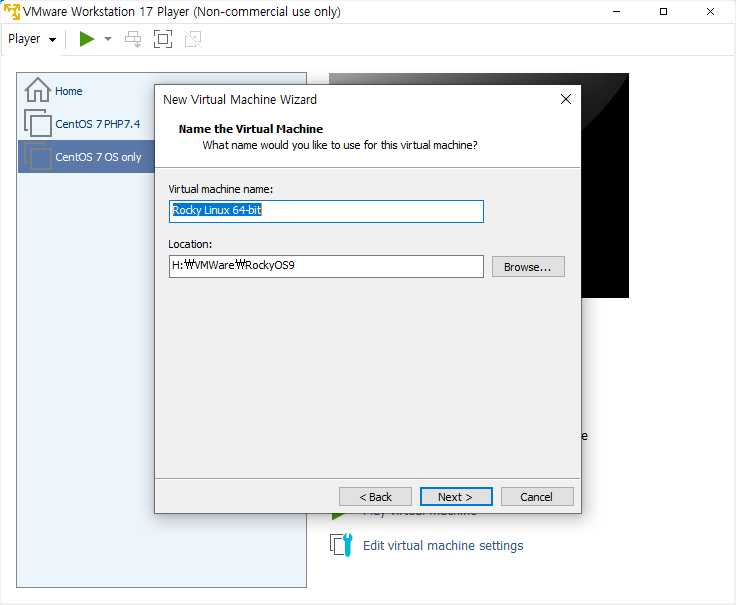Click the Unity mode toolbar icon
This screenshot has width=736, height=605.
(193, 39)
